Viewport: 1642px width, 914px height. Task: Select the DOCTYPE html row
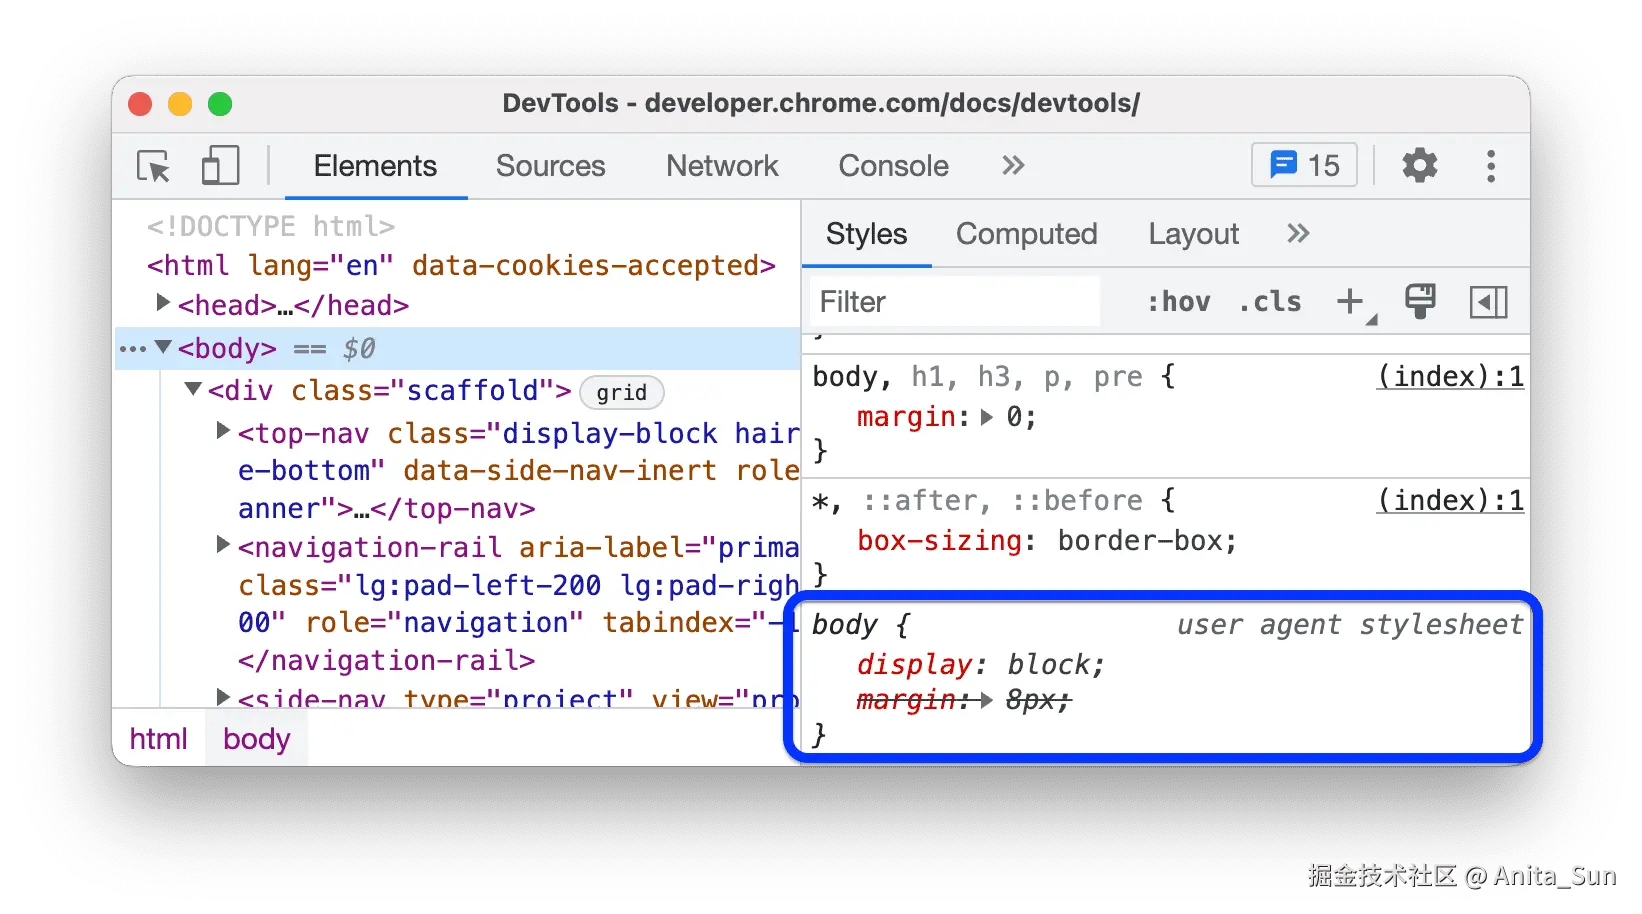pyautogui.click(x=271, y=227)
